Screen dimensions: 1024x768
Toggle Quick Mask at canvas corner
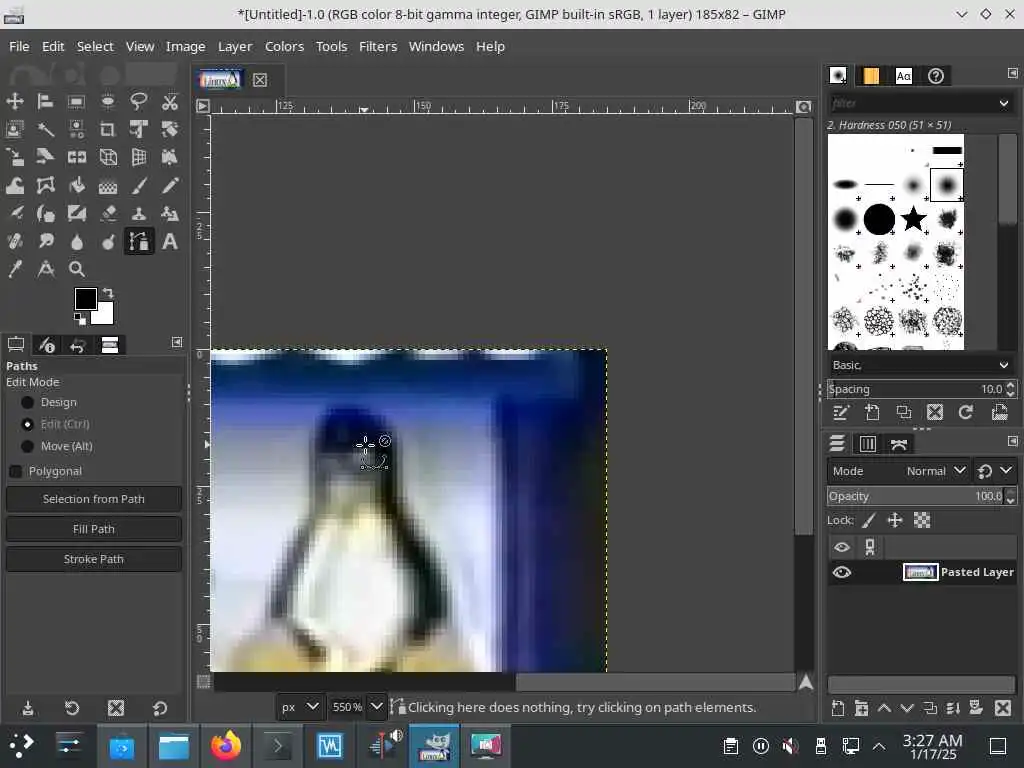[204, 682]
